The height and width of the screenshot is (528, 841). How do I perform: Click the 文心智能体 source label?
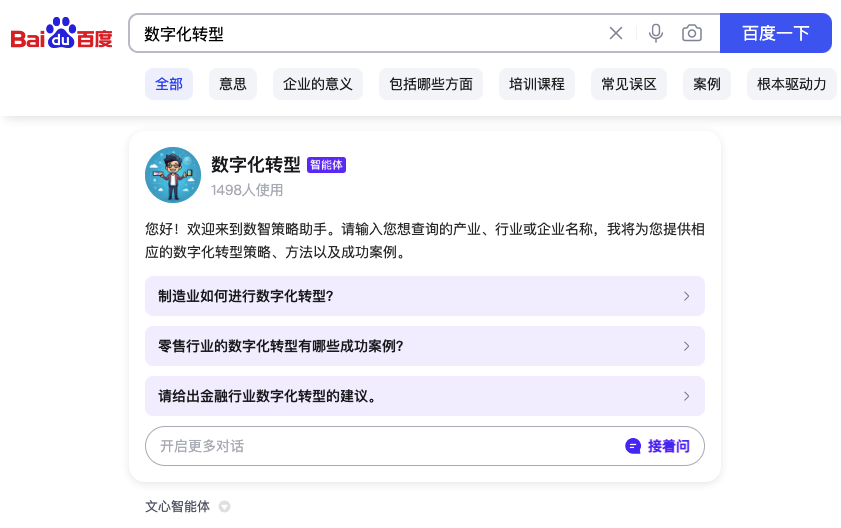point(178,507)
